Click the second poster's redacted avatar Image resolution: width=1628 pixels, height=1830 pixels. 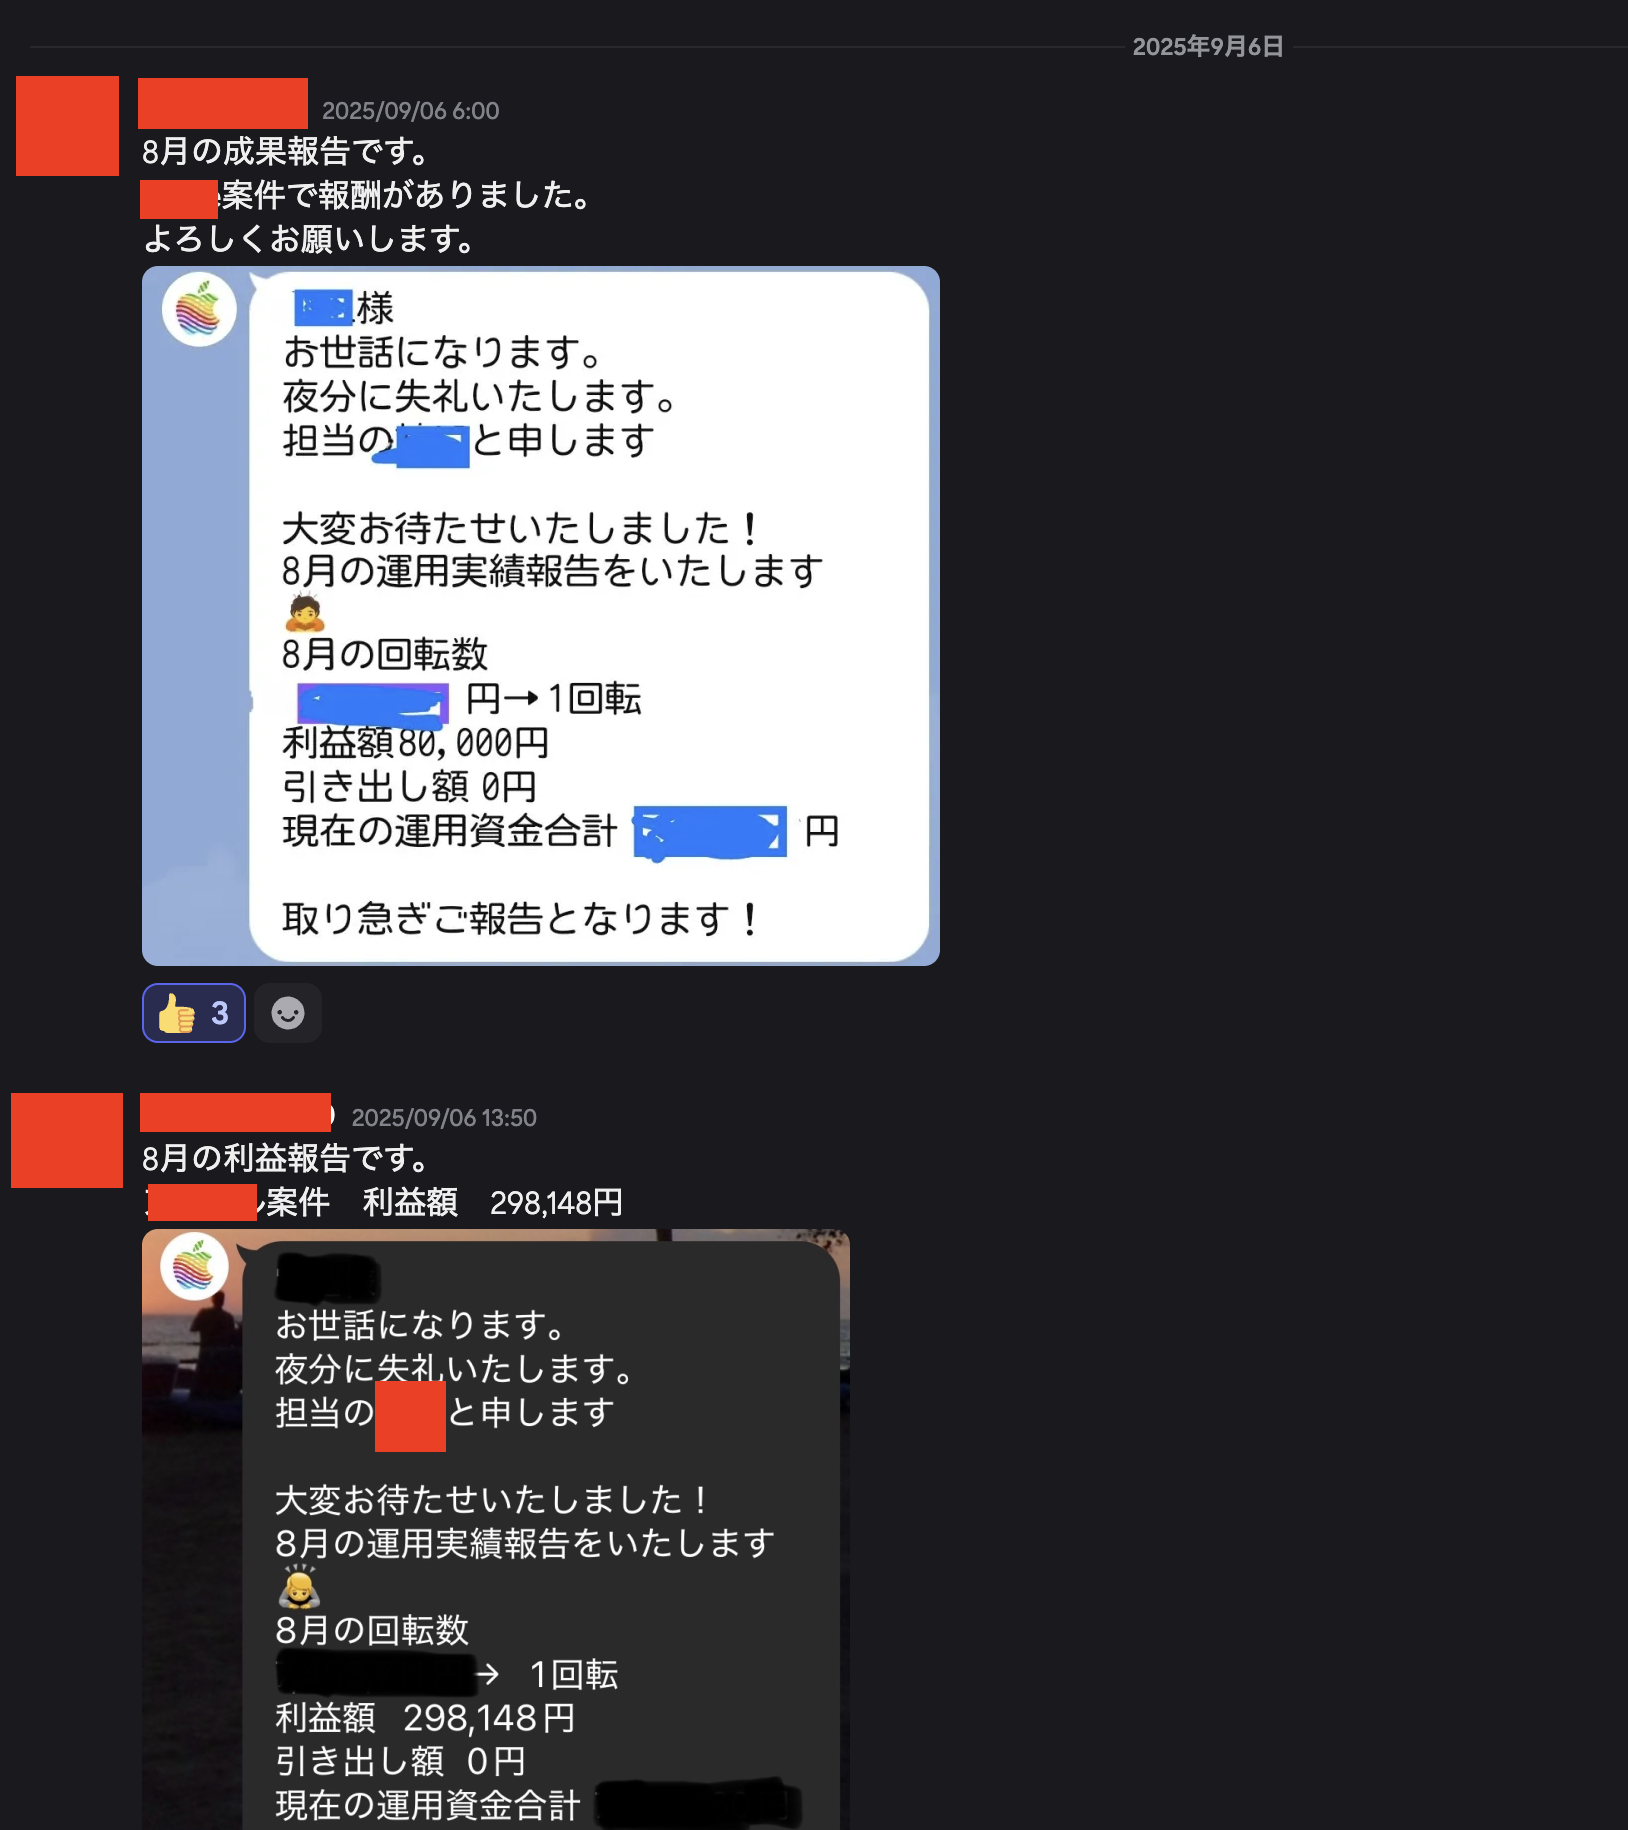pyautogui.click(x=67, y=1140)
